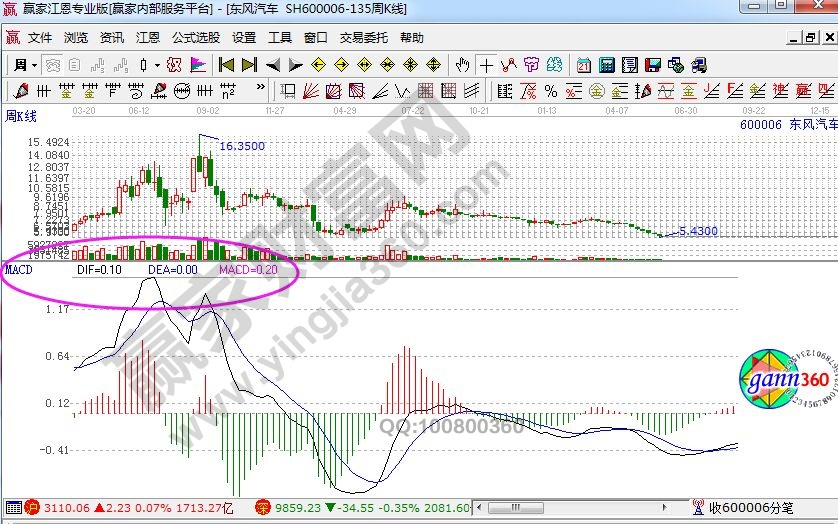Click the horizontal scrollbar thumb
838x524 pixels.
tap(515, 507)
